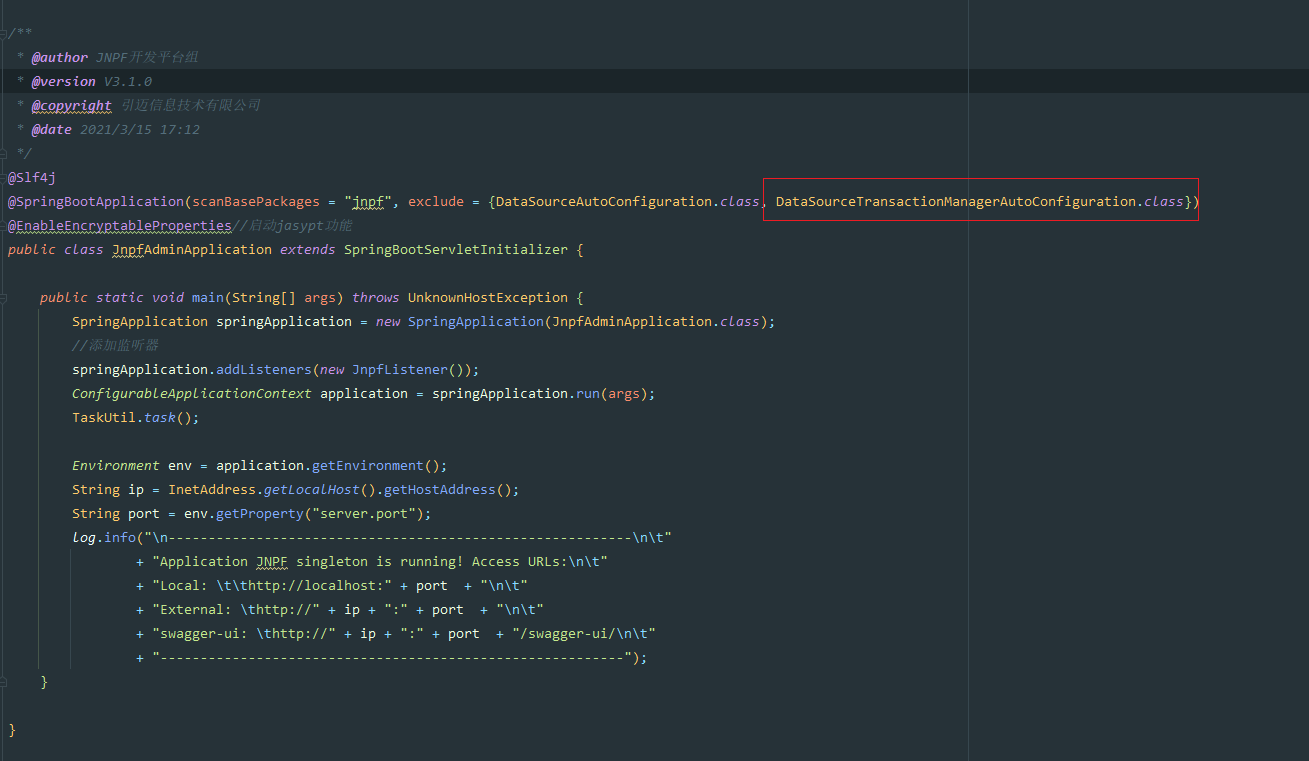Click DataSourceTransactionManagerAutoConfiguration in the red box
The height and width of the screenshot is (761, 1309).
[956, 202]
